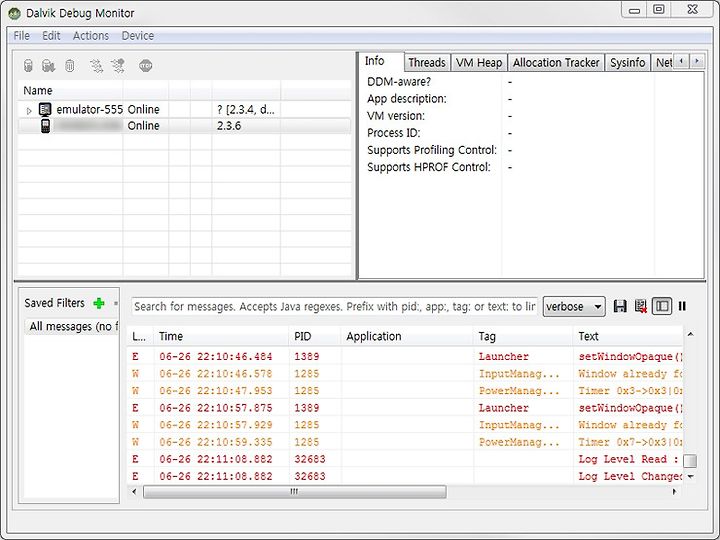Select the Info tab
The width and height of the screenshot is (720, 540).
(381, 61)
